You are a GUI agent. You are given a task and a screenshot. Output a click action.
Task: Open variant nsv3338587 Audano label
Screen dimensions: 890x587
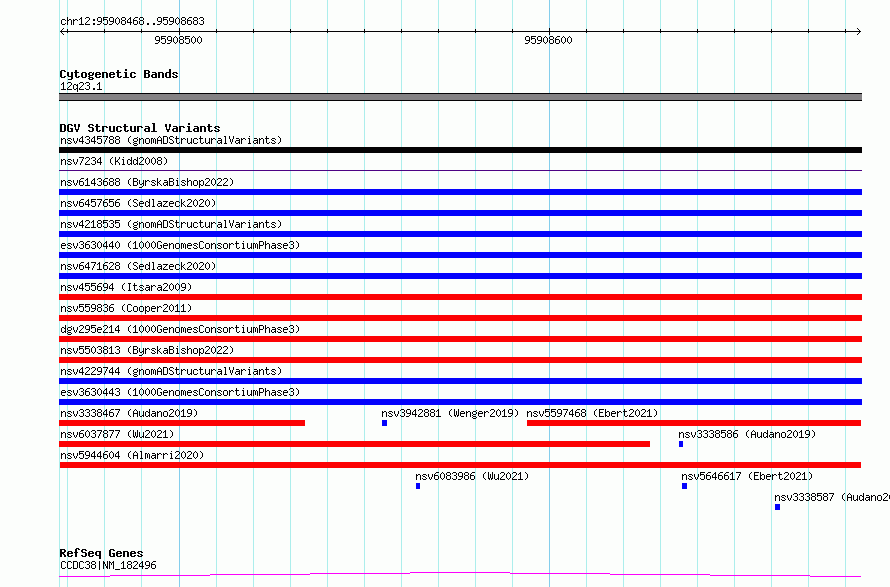(832, 497)
